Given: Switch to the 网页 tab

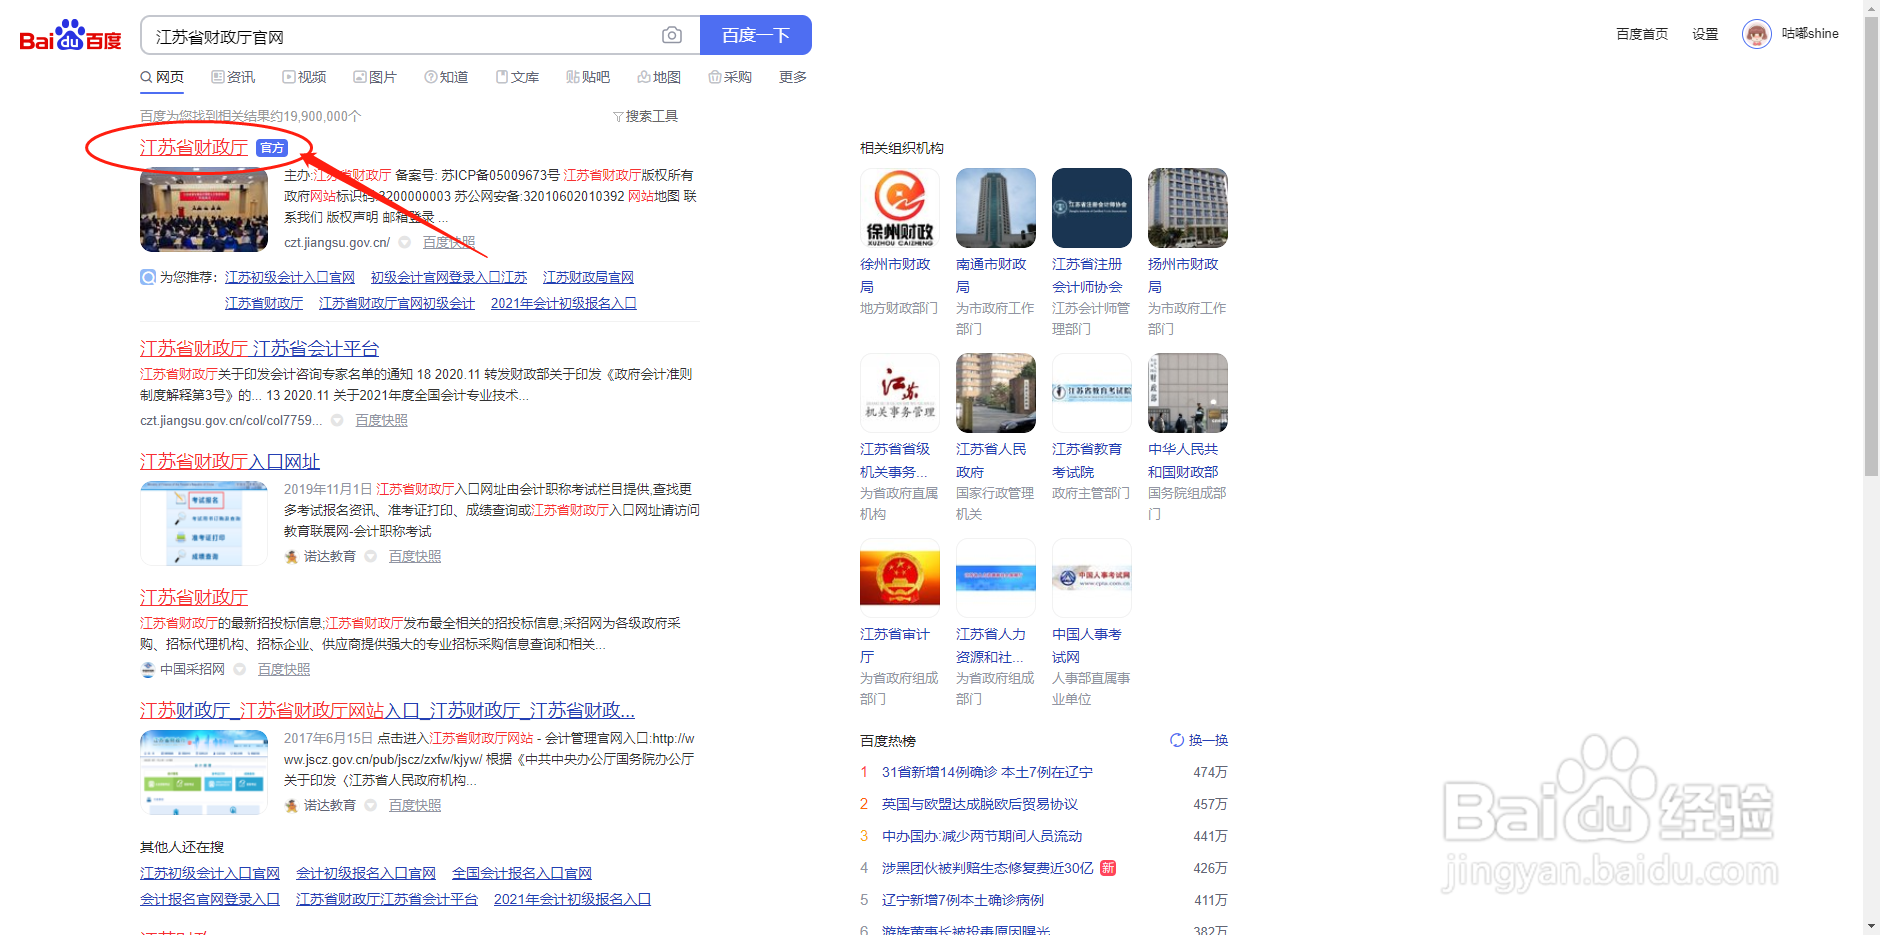Looking at the screenshot, I should 162,77.
